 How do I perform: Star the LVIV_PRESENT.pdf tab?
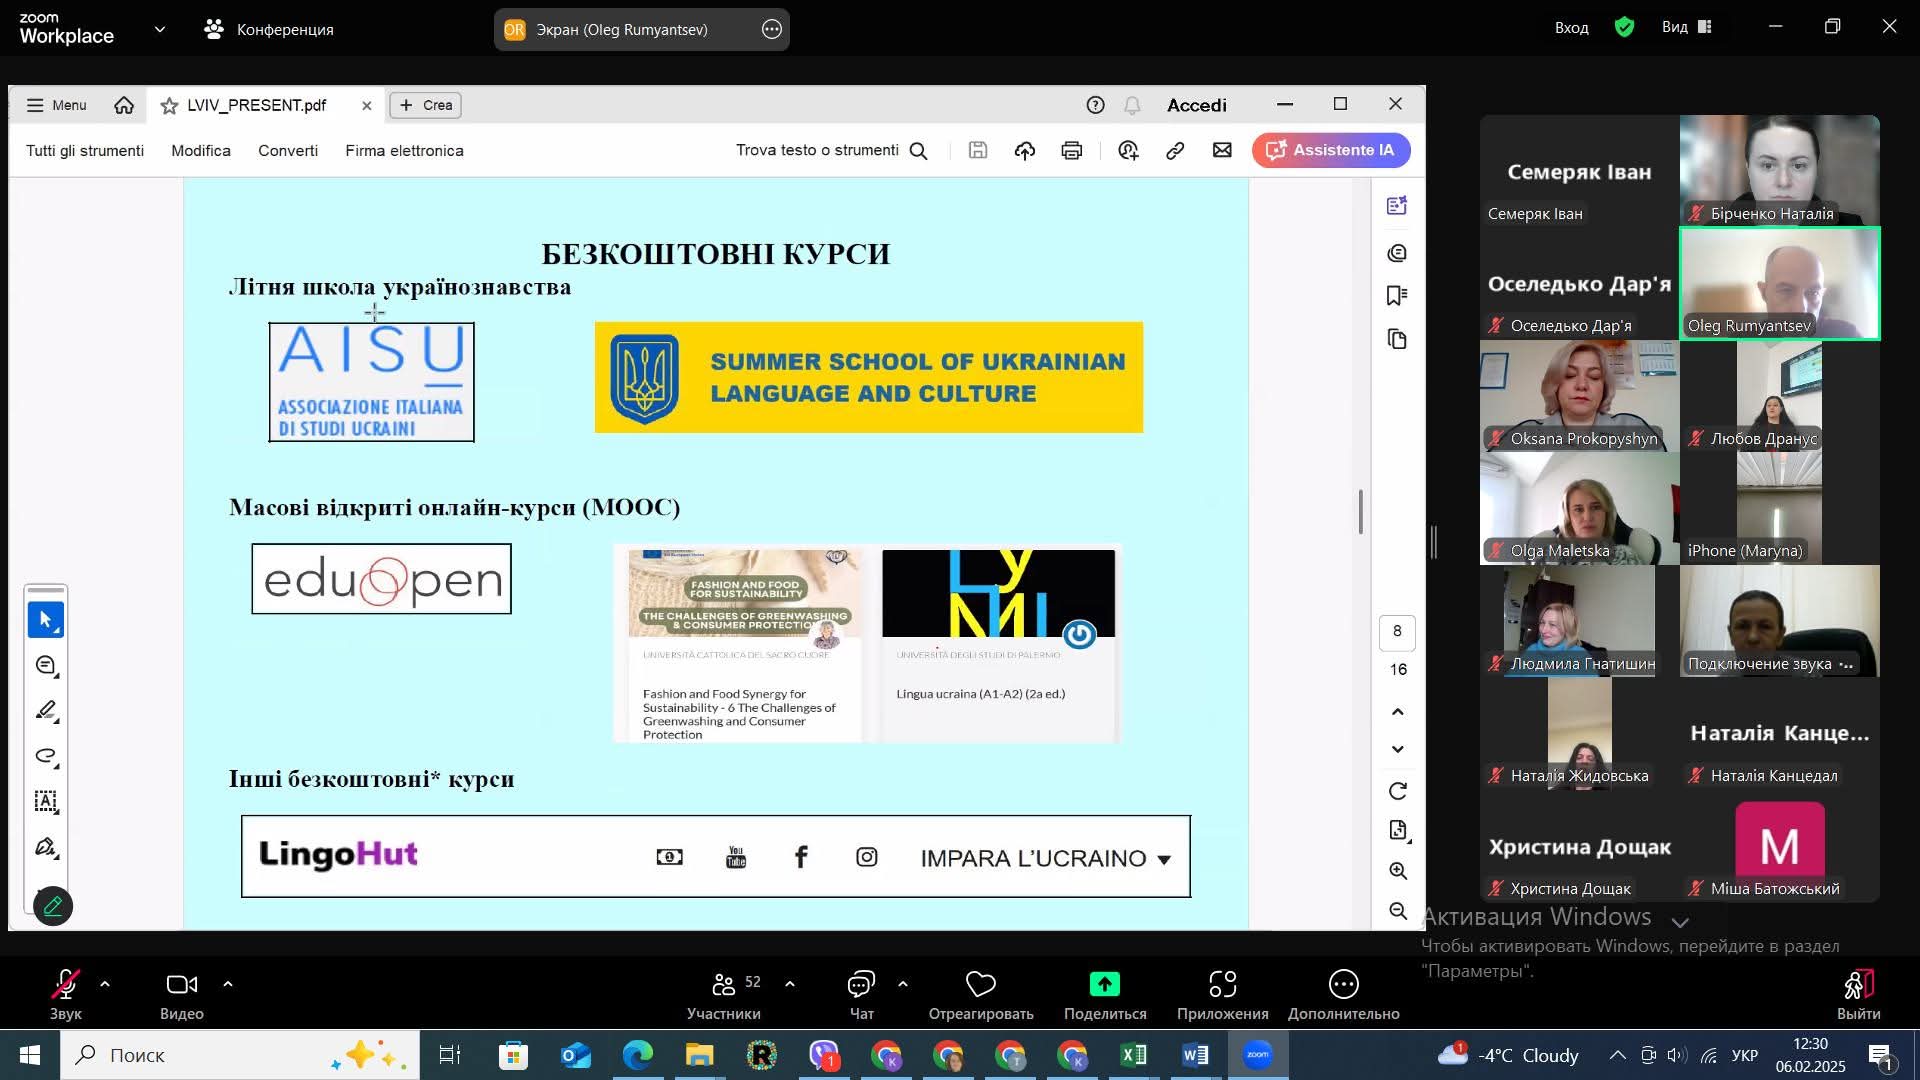pos(169,106)
